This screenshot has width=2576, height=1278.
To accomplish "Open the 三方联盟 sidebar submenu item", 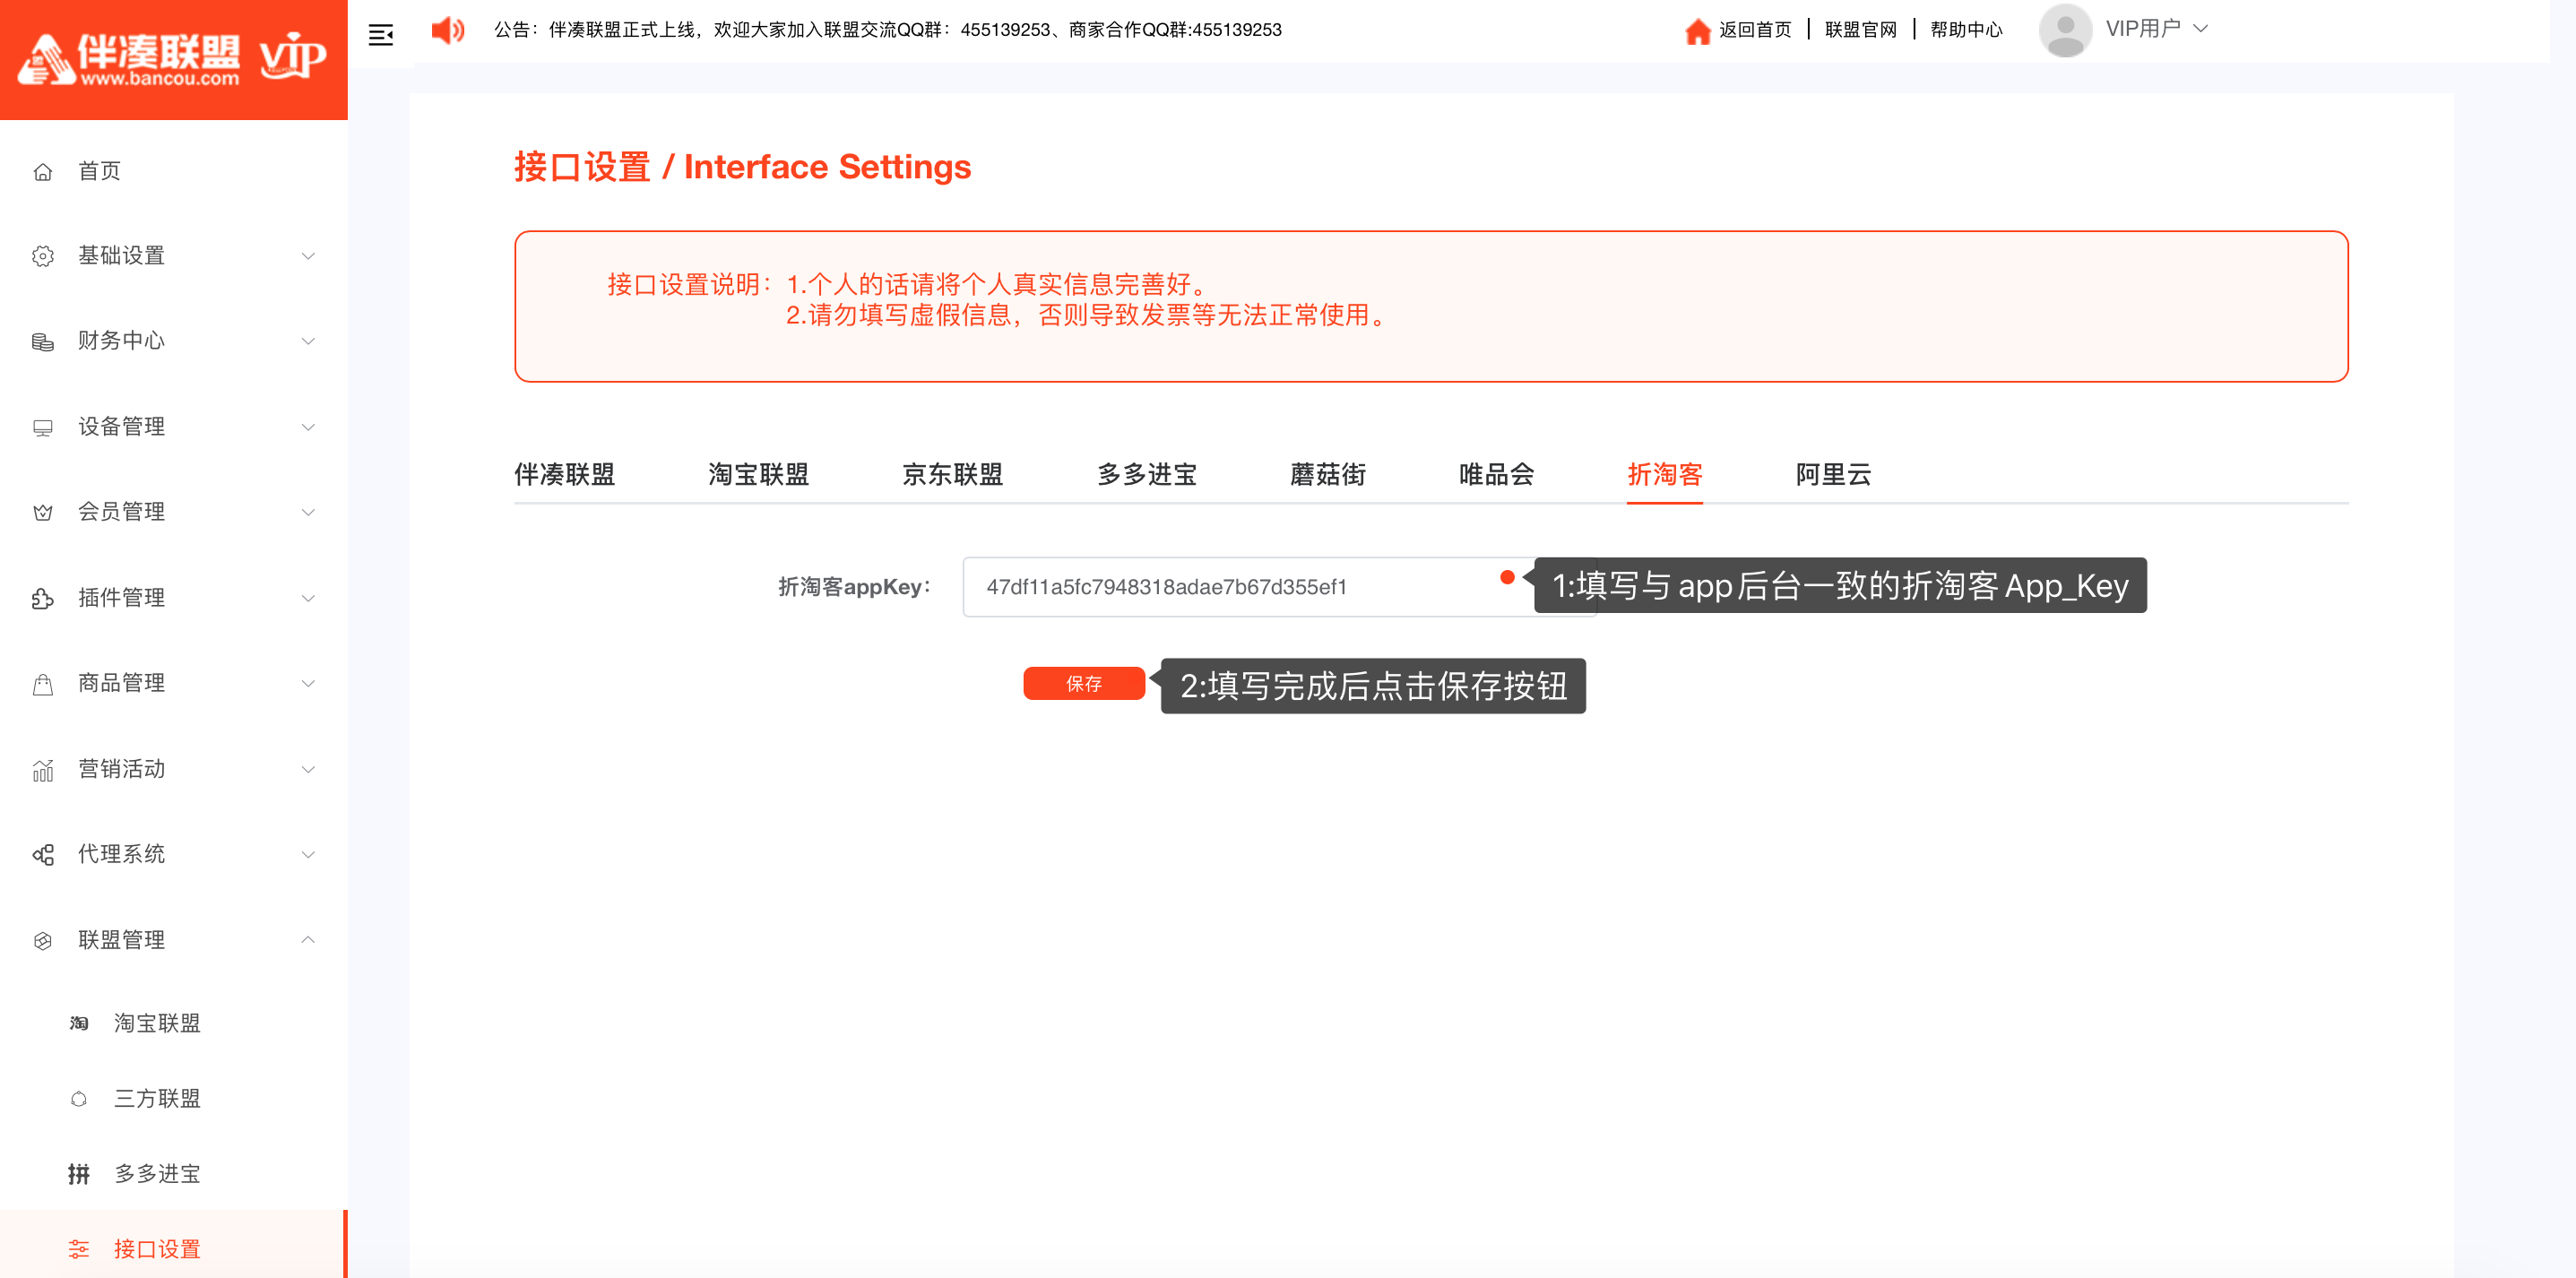I will pyautogui.click(x=157, y=1099).
